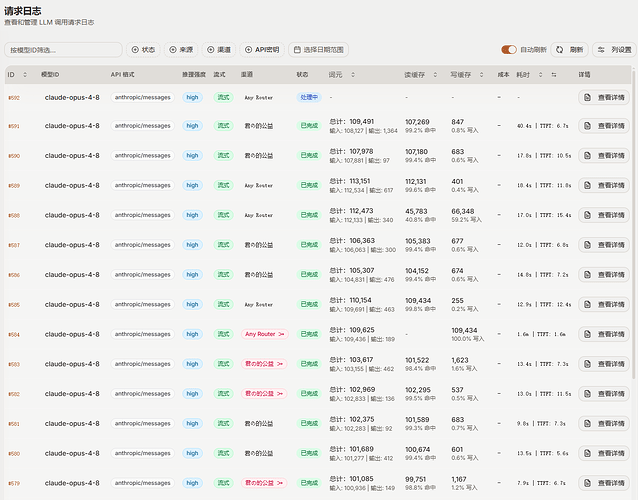
Task: Click the plus icon on API key filter
Action: (248, 50)
